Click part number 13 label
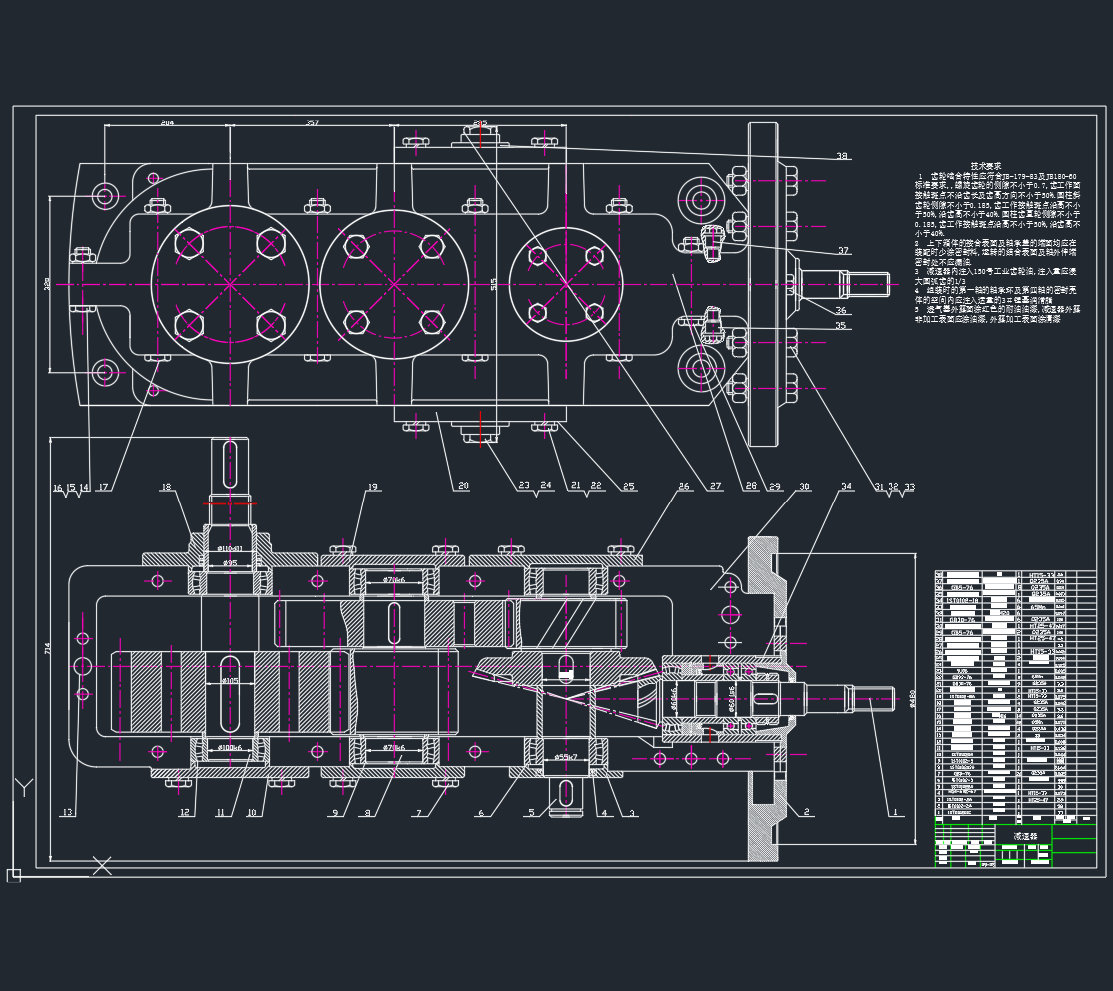The image size is (1113, 991). point(68,812)
